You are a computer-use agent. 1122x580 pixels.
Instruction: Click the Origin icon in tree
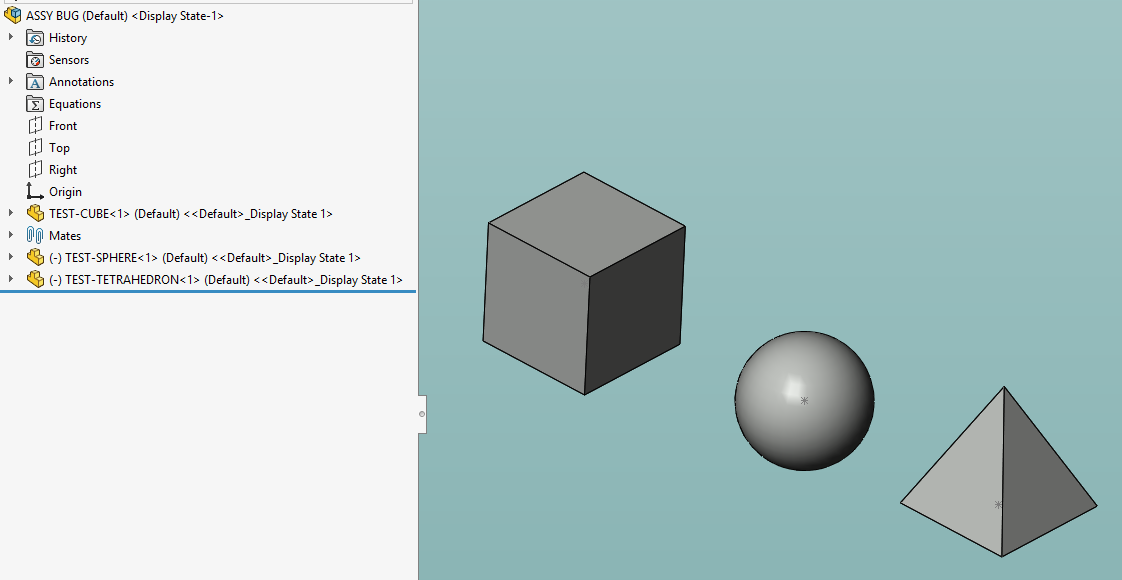(x=35, y=192)
